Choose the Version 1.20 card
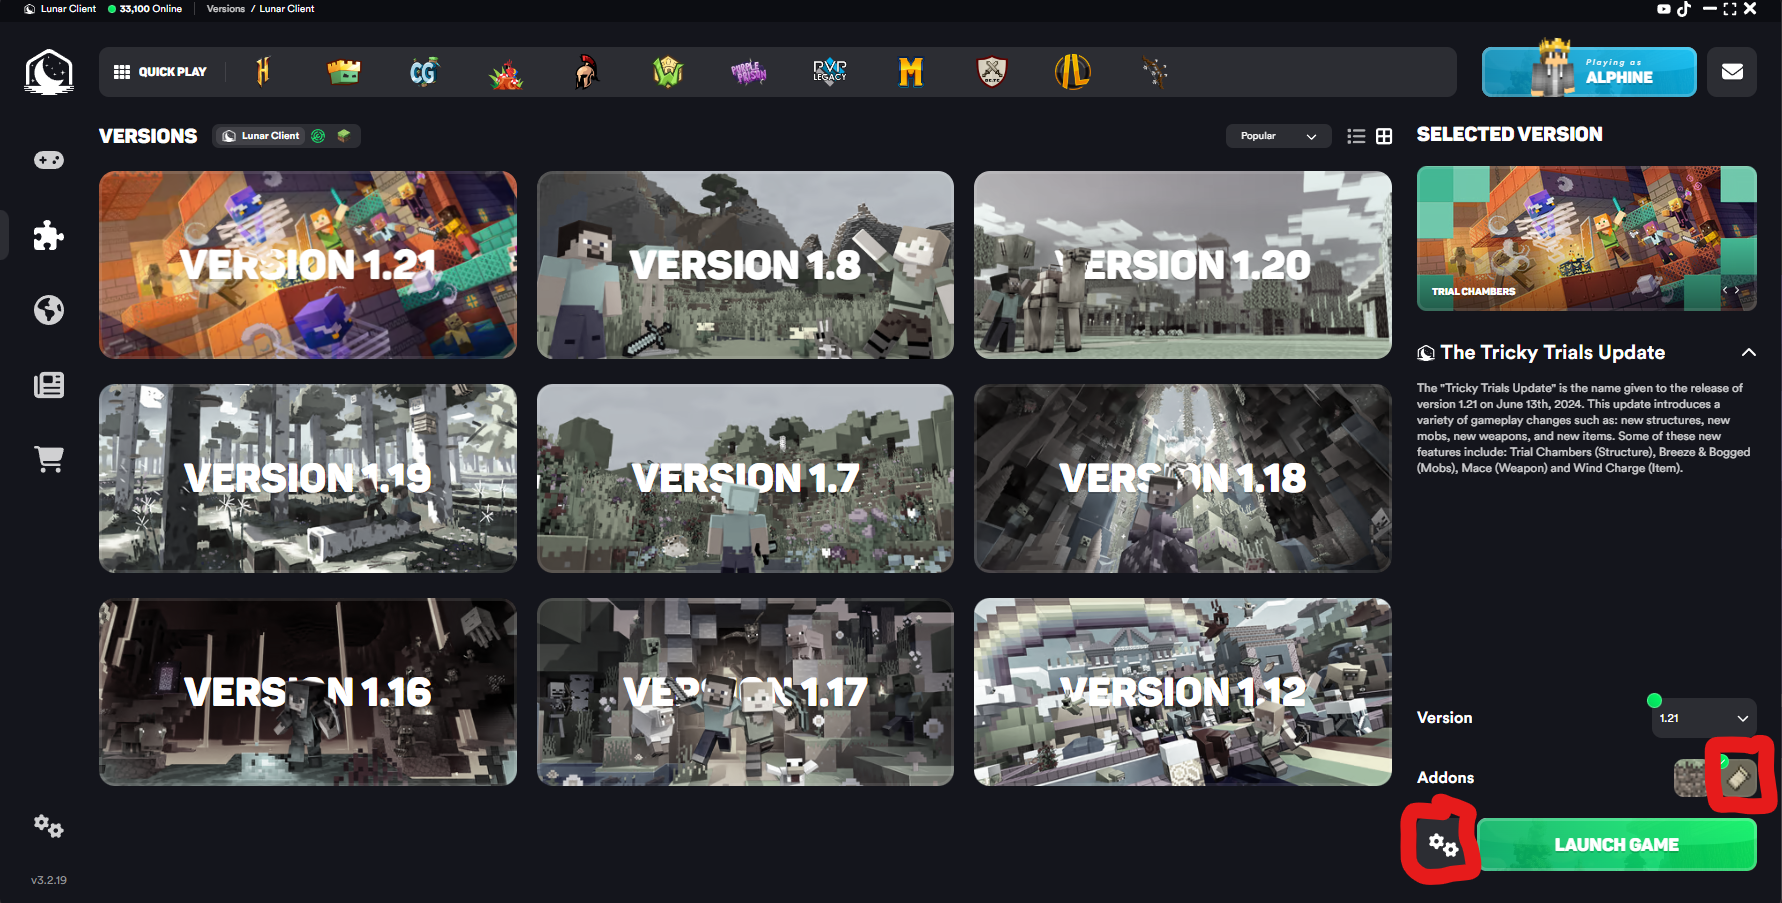This screenshot has width=1782, height=903. tap(1183, 265)
